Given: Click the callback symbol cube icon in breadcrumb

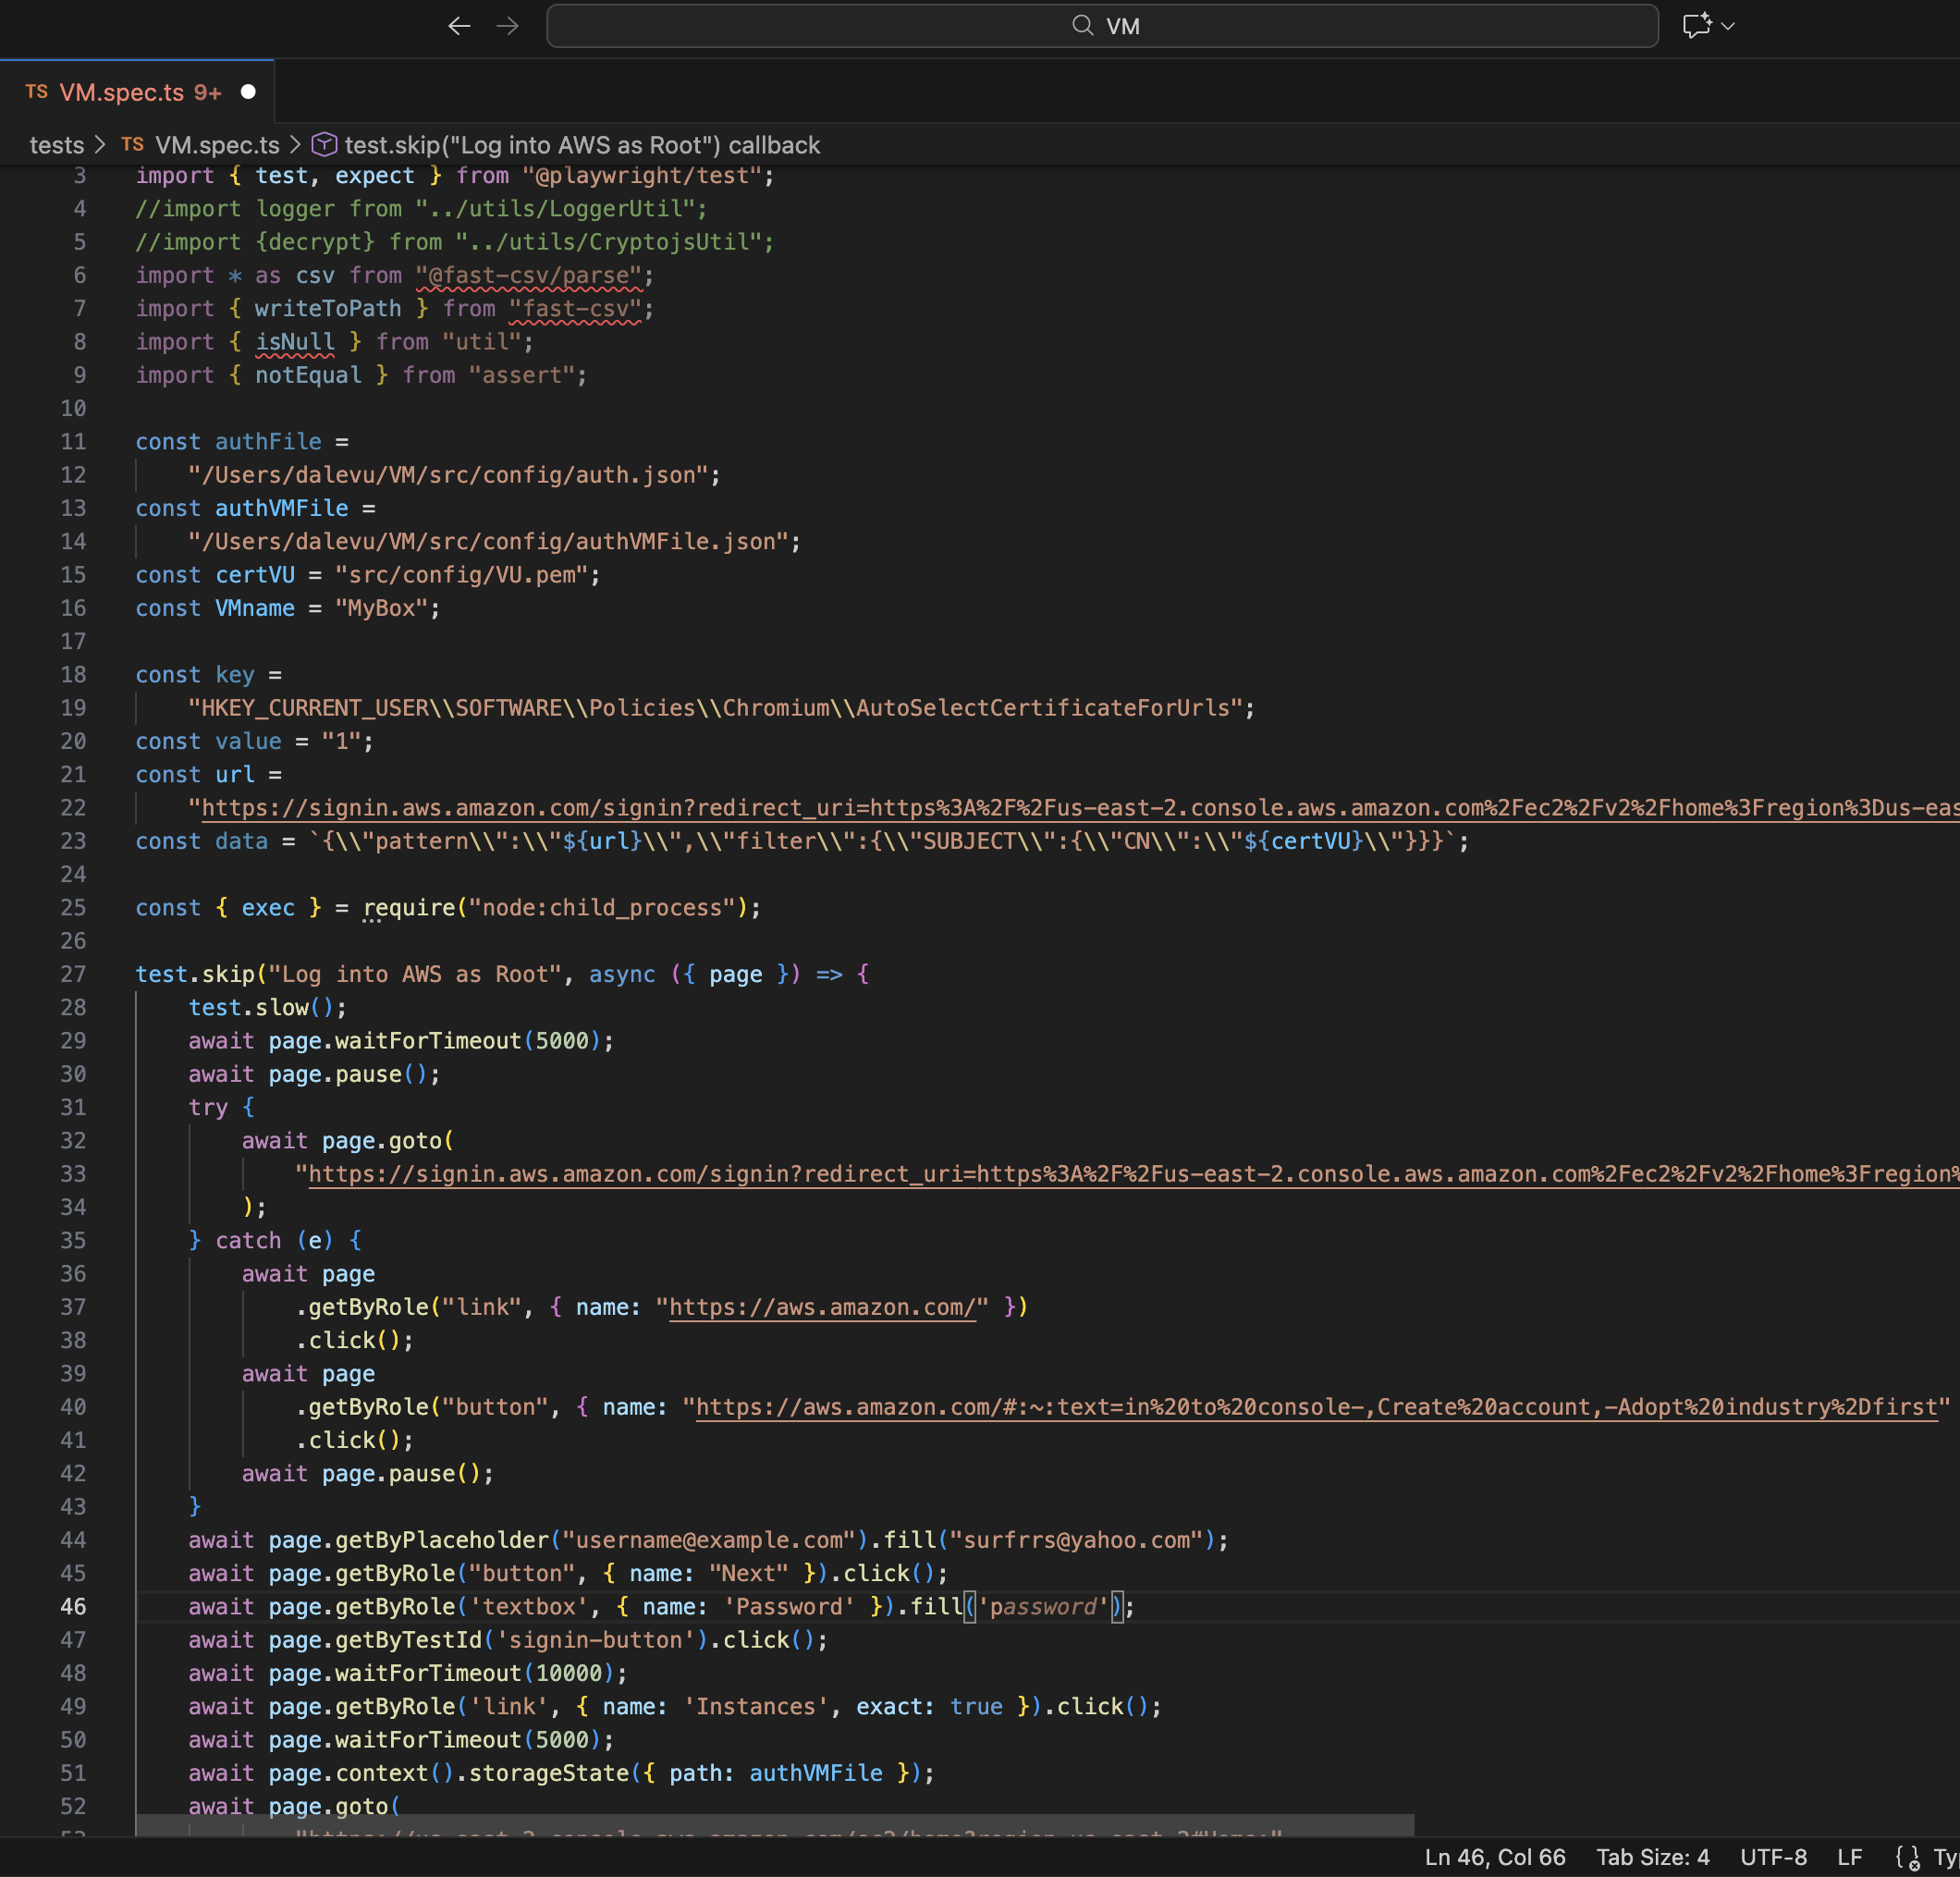Looking at the screenshot, I should point(324,145).
